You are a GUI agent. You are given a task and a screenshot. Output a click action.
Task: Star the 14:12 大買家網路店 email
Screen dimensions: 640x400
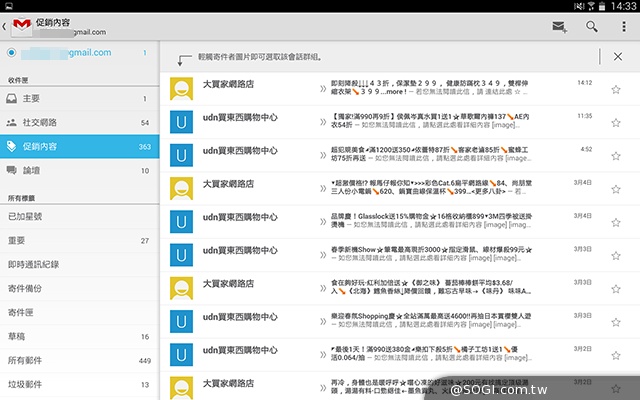tap(616, 89)
